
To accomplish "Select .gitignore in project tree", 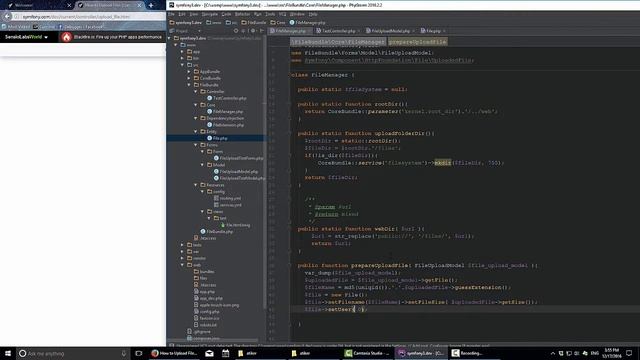I will point(199,331).
